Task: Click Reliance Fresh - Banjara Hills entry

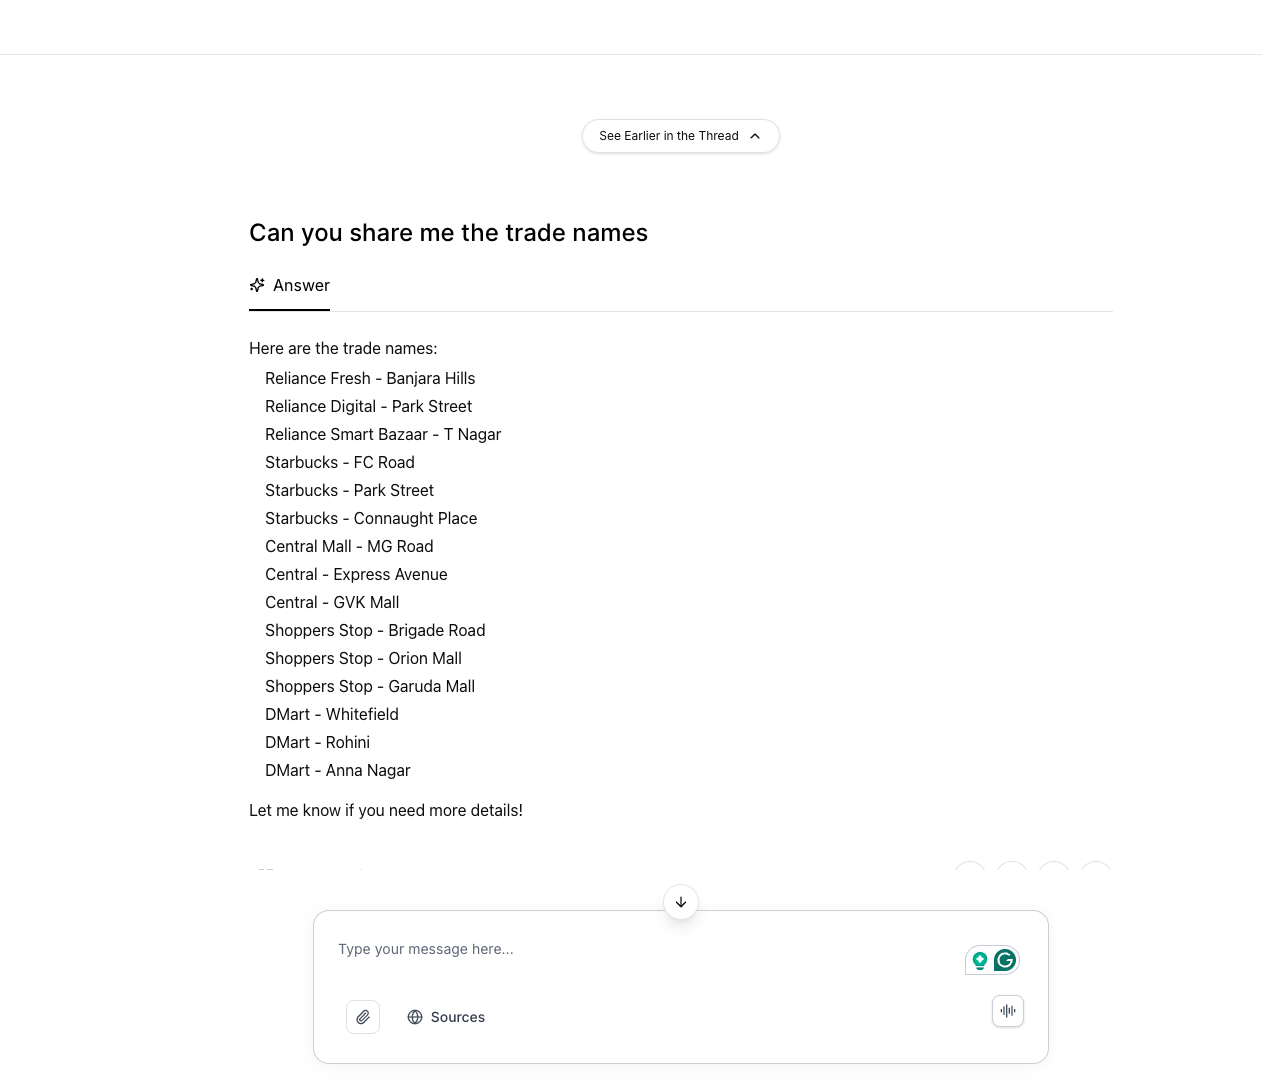Action: coord(370,378)
